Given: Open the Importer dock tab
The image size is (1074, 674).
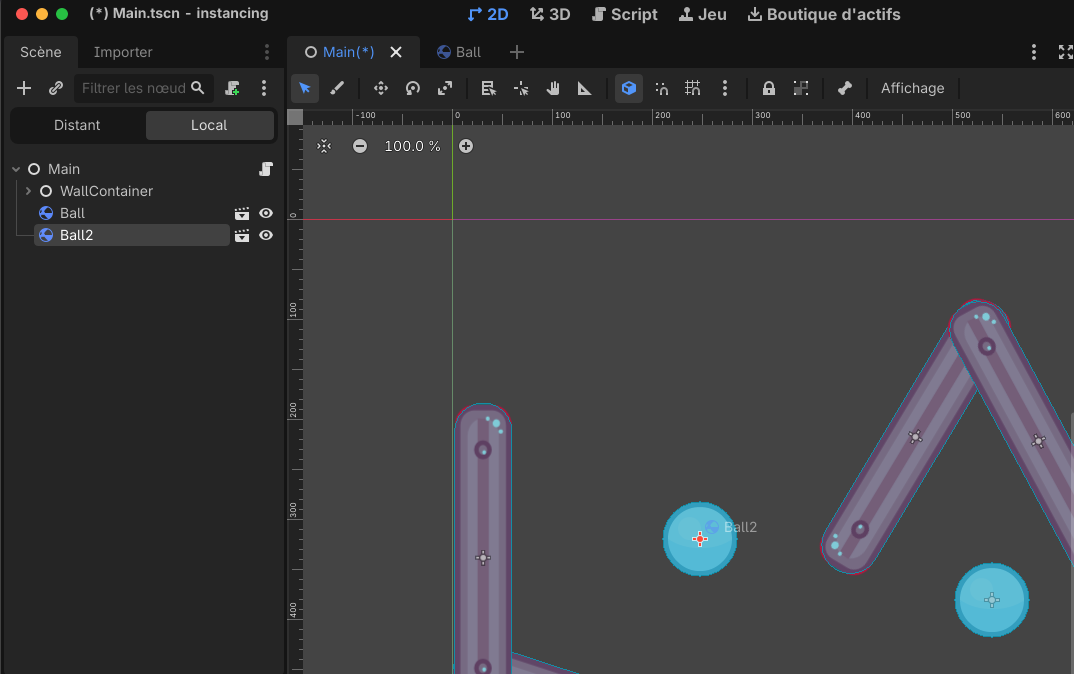Looking at the screenshot, I should (x=123, y=52).
